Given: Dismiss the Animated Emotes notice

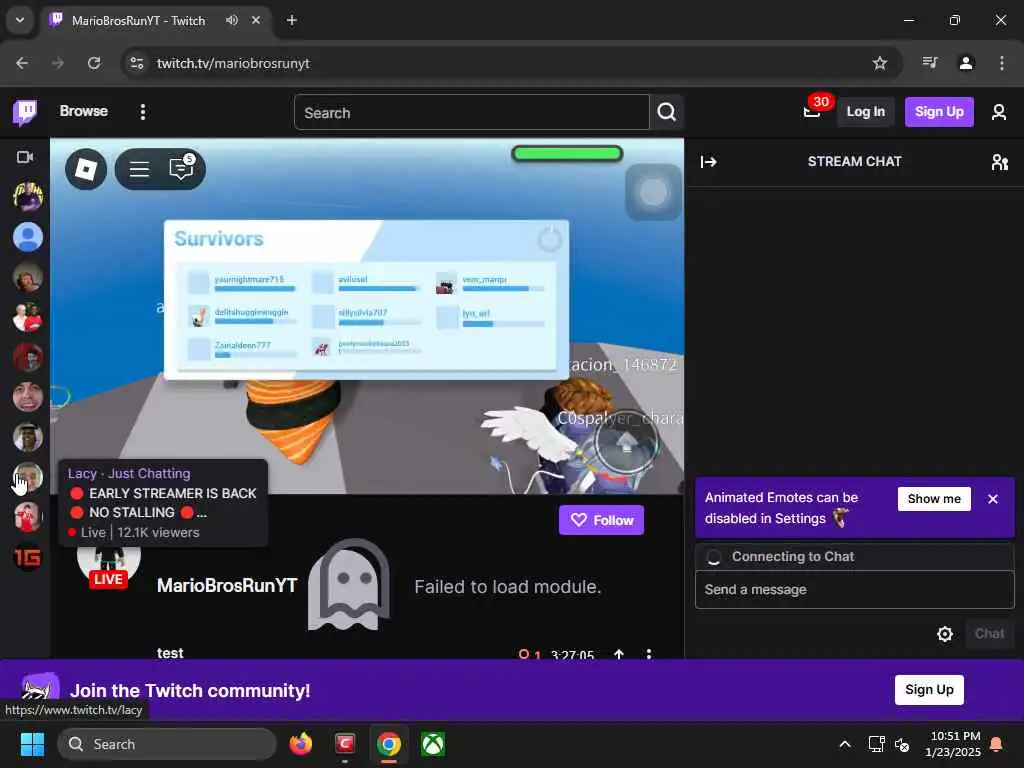Looking at the screenshot, I should pyautogui.click(x=993, y=499).
